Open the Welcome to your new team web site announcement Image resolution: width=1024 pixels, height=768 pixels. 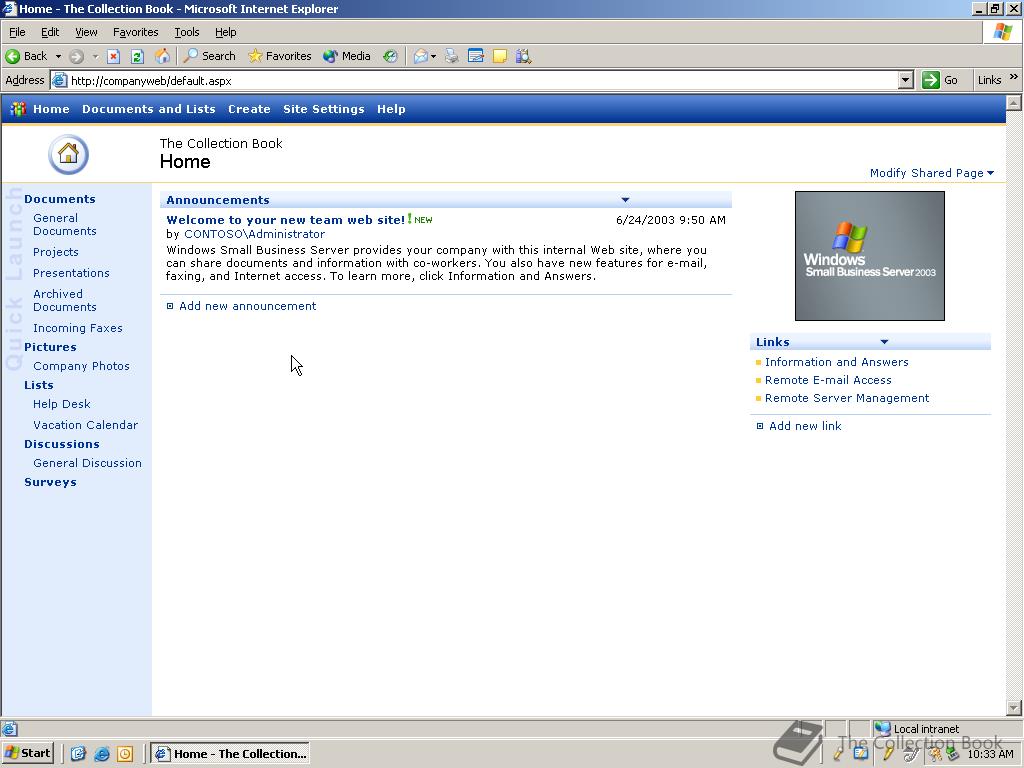(x=285, y=220)
